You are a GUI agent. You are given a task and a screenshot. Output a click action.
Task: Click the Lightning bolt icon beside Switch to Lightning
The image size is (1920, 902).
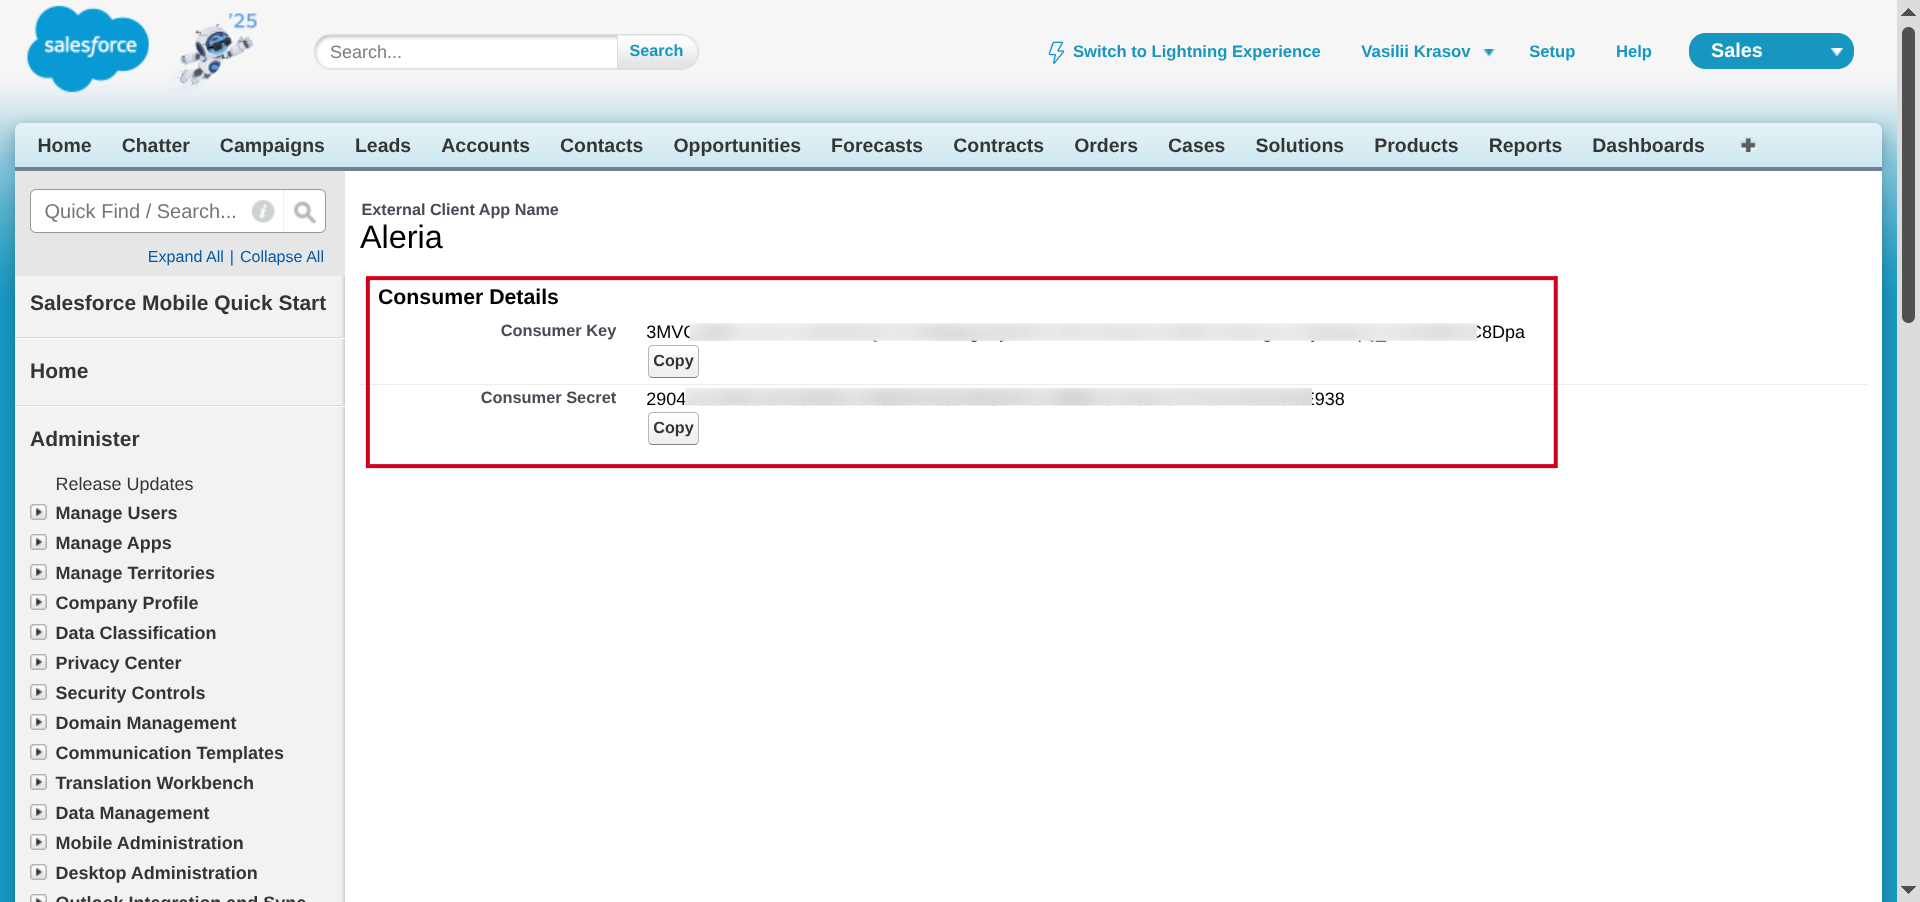pyautogui.click(x=1056, y=52)
